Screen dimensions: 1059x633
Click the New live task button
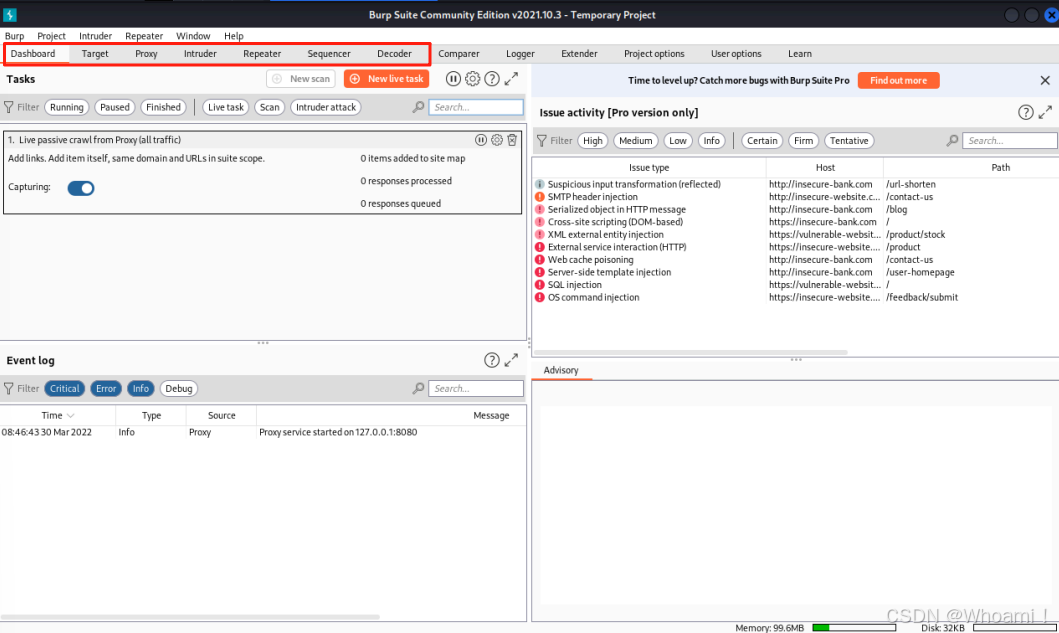(x=387, y=79)
